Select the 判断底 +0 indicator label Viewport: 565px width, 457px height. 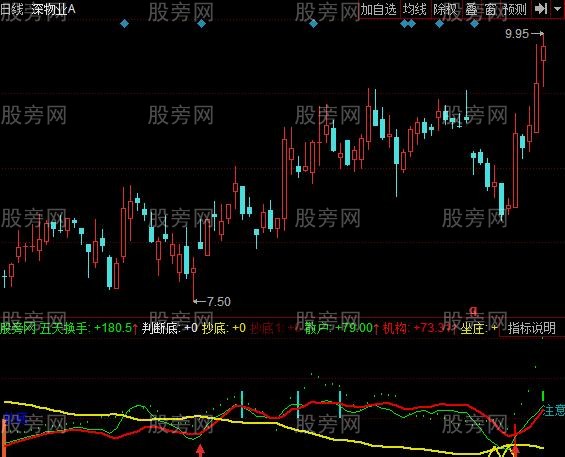[170, 328]
